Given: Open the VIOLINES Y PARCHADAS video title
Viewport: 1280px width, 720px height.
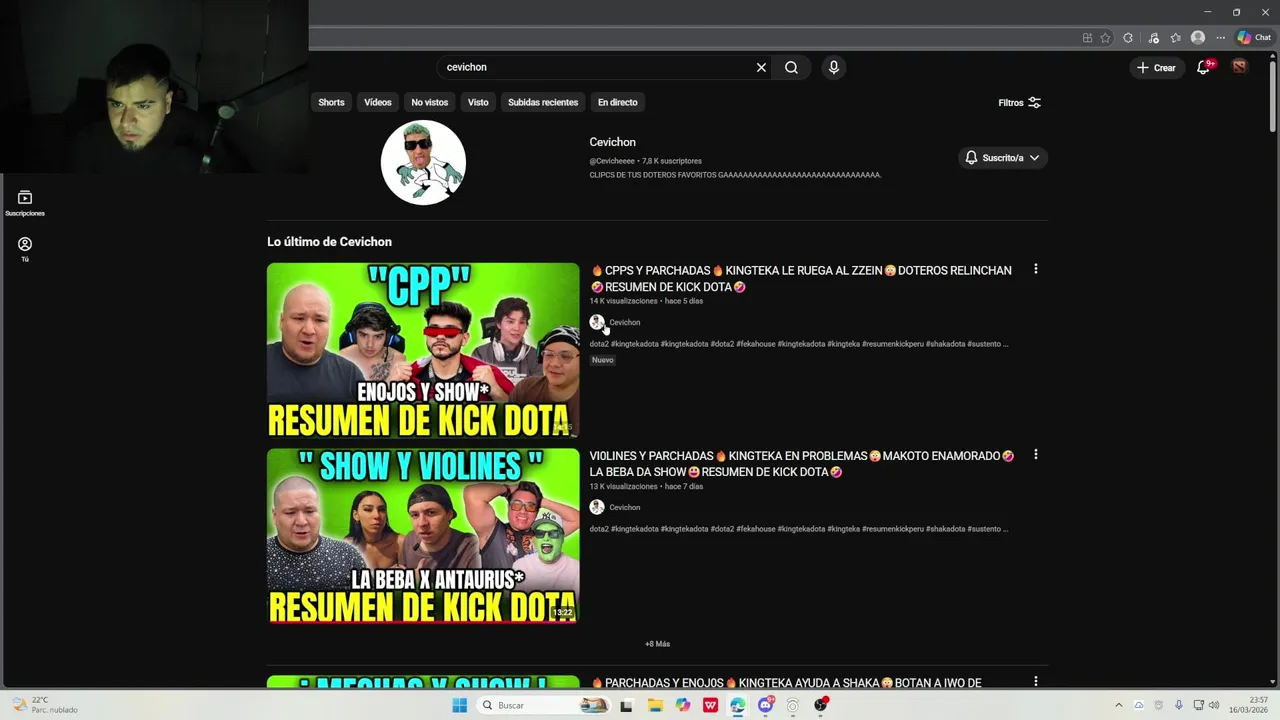Looking at the screenshot, I should pos(802,463).
